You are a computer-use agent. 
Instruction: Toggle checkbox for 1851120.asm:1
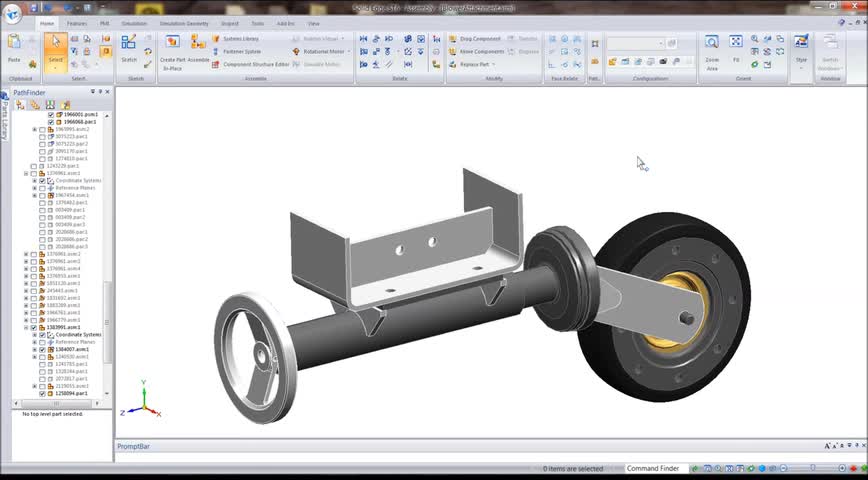[34, 283]
